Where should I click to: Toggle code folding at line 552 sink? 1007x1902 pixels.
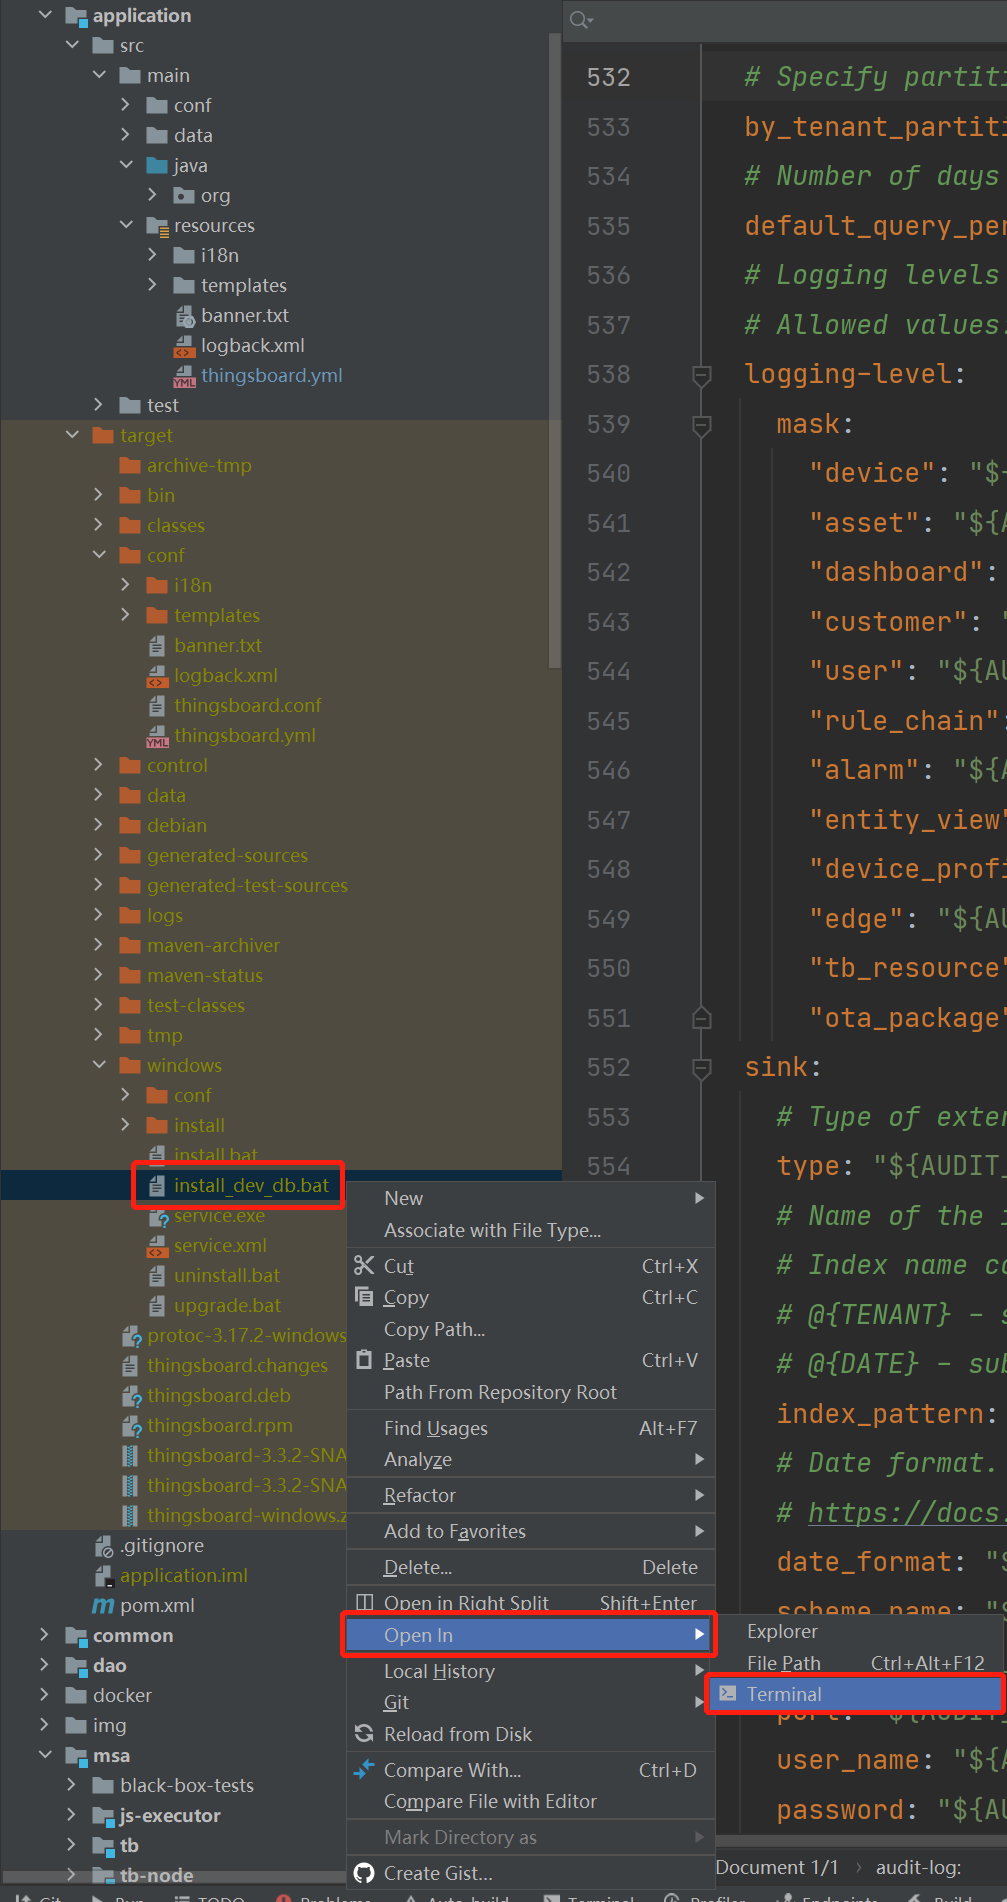coord(702,1068)
